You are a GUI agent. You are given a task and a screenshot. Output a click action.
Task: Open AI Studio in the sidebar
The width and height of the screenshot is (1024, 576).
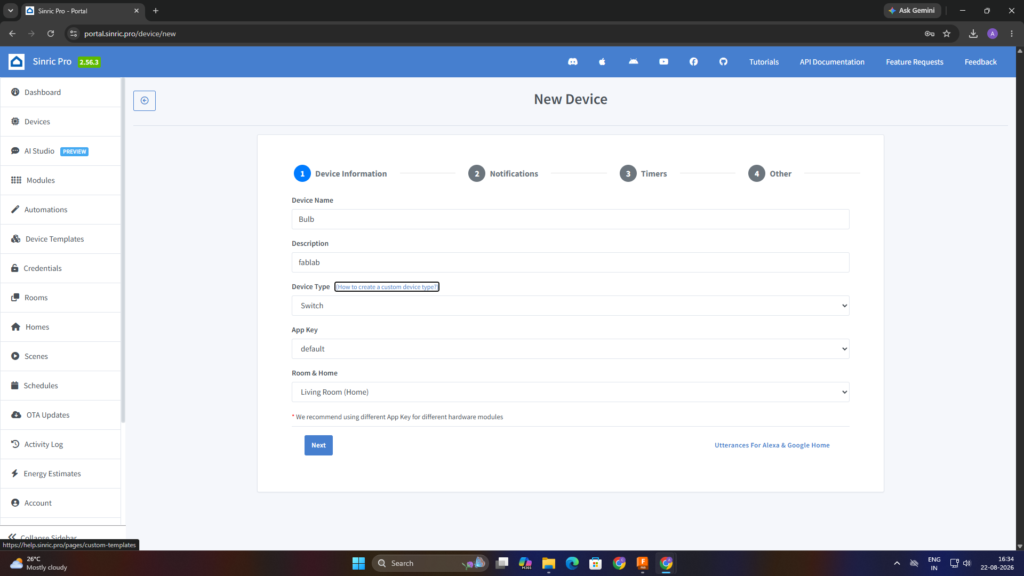pos(60,151)
